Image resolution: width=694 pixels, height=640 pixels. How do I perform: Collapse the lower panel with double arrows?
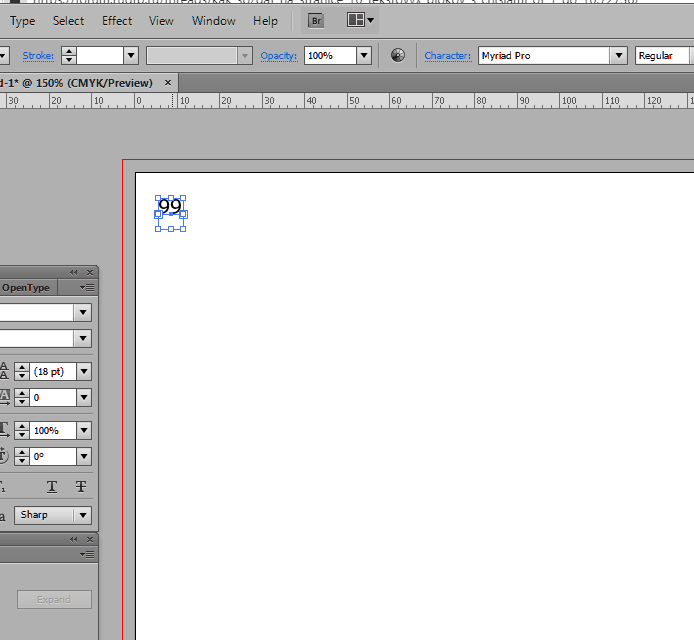coord(73,540)
